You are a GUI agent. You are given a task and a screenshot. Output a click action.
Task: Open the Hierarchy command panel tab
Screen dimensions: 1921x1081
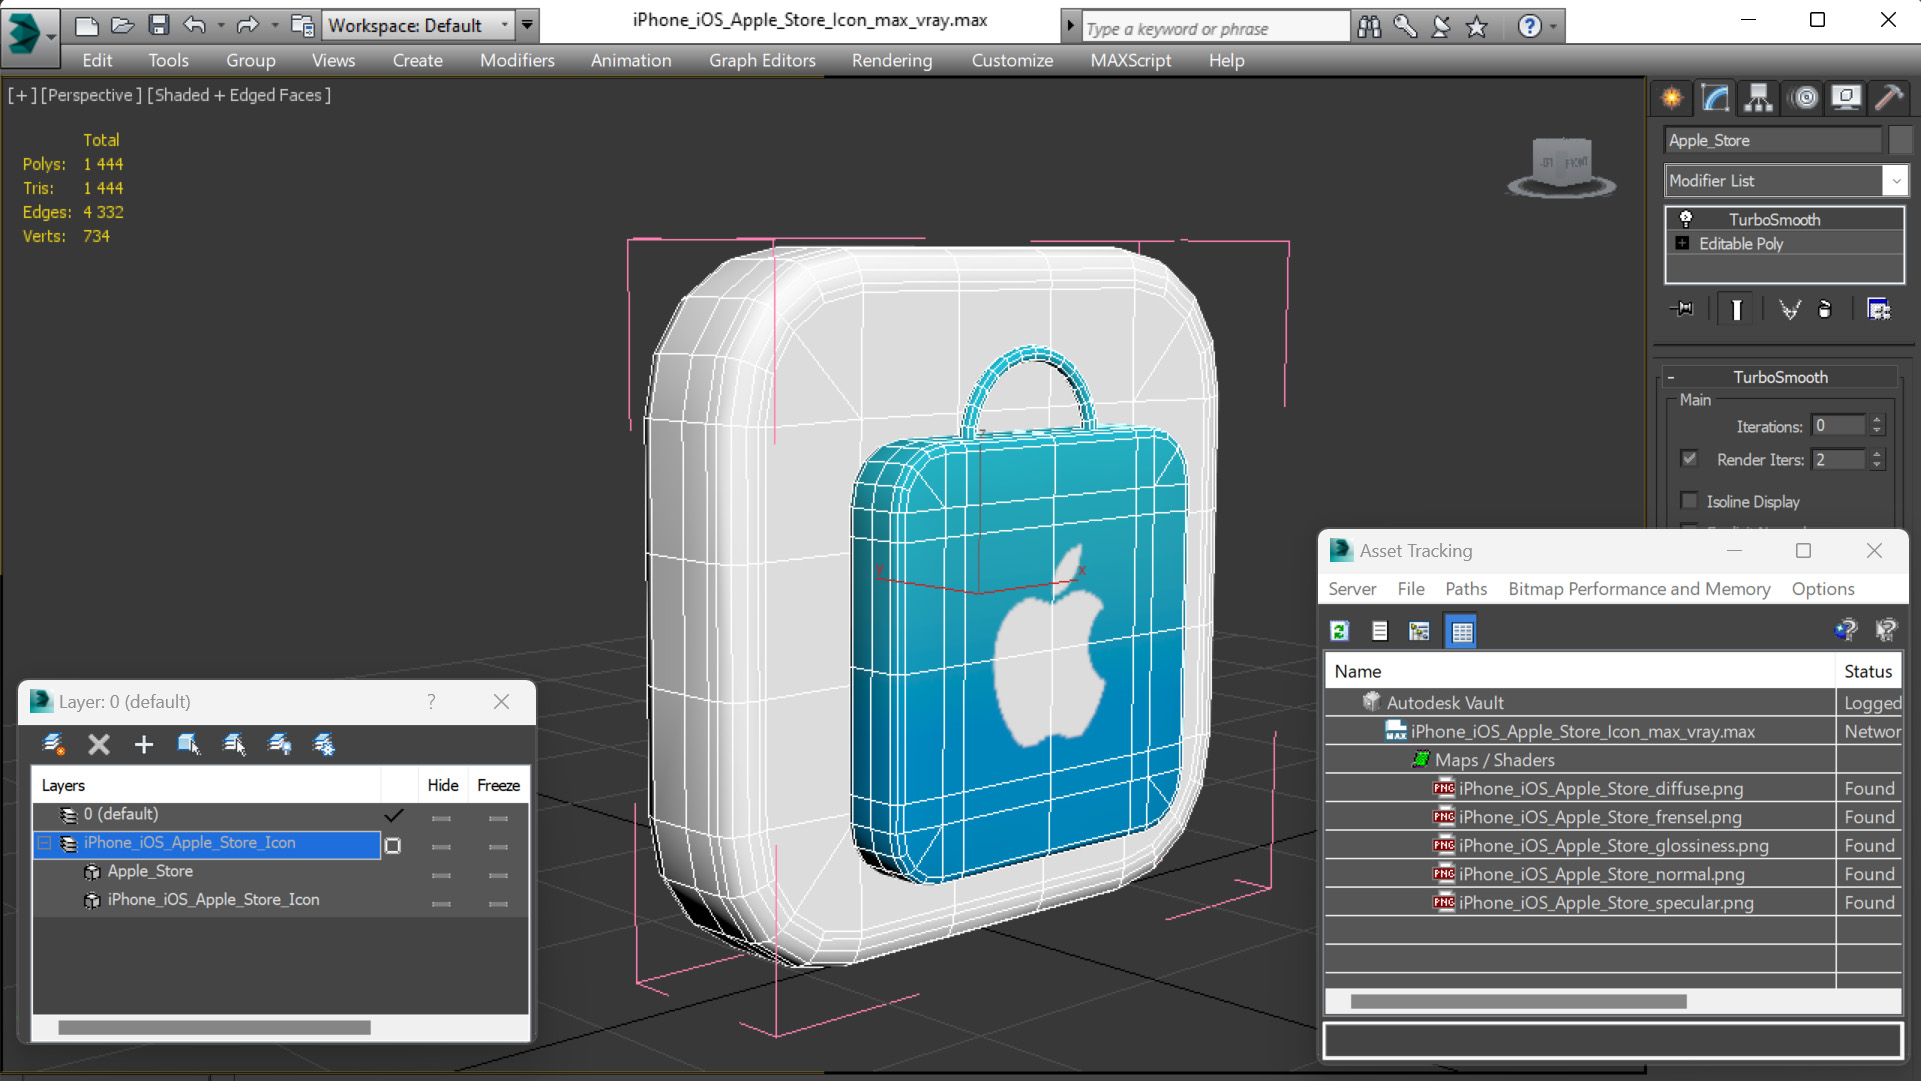click(1759, 97)
